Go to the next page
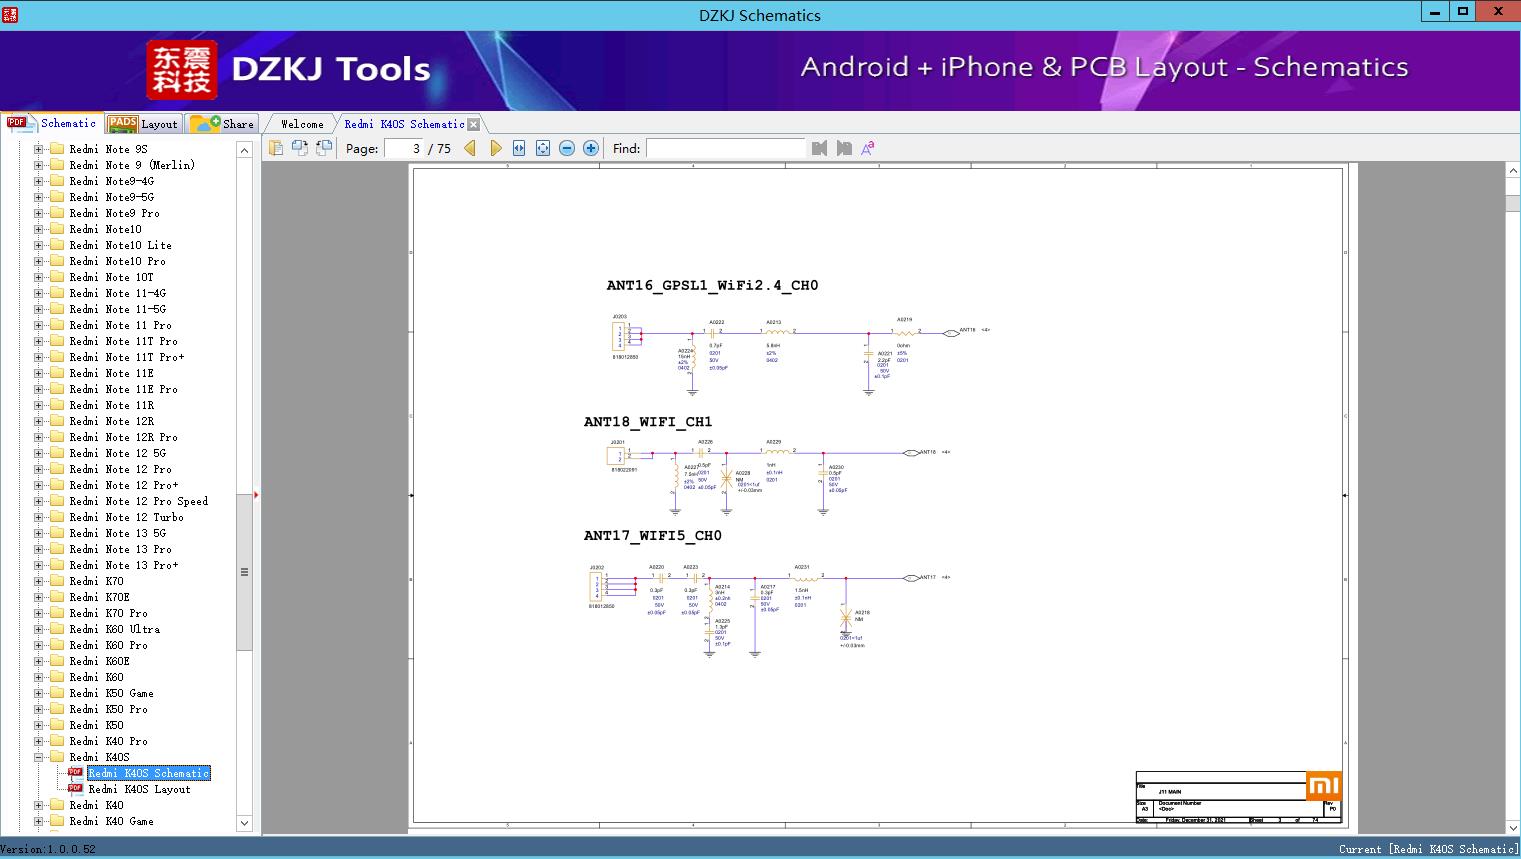Screen dimensions: 1521x859 [x=496, y=148]
